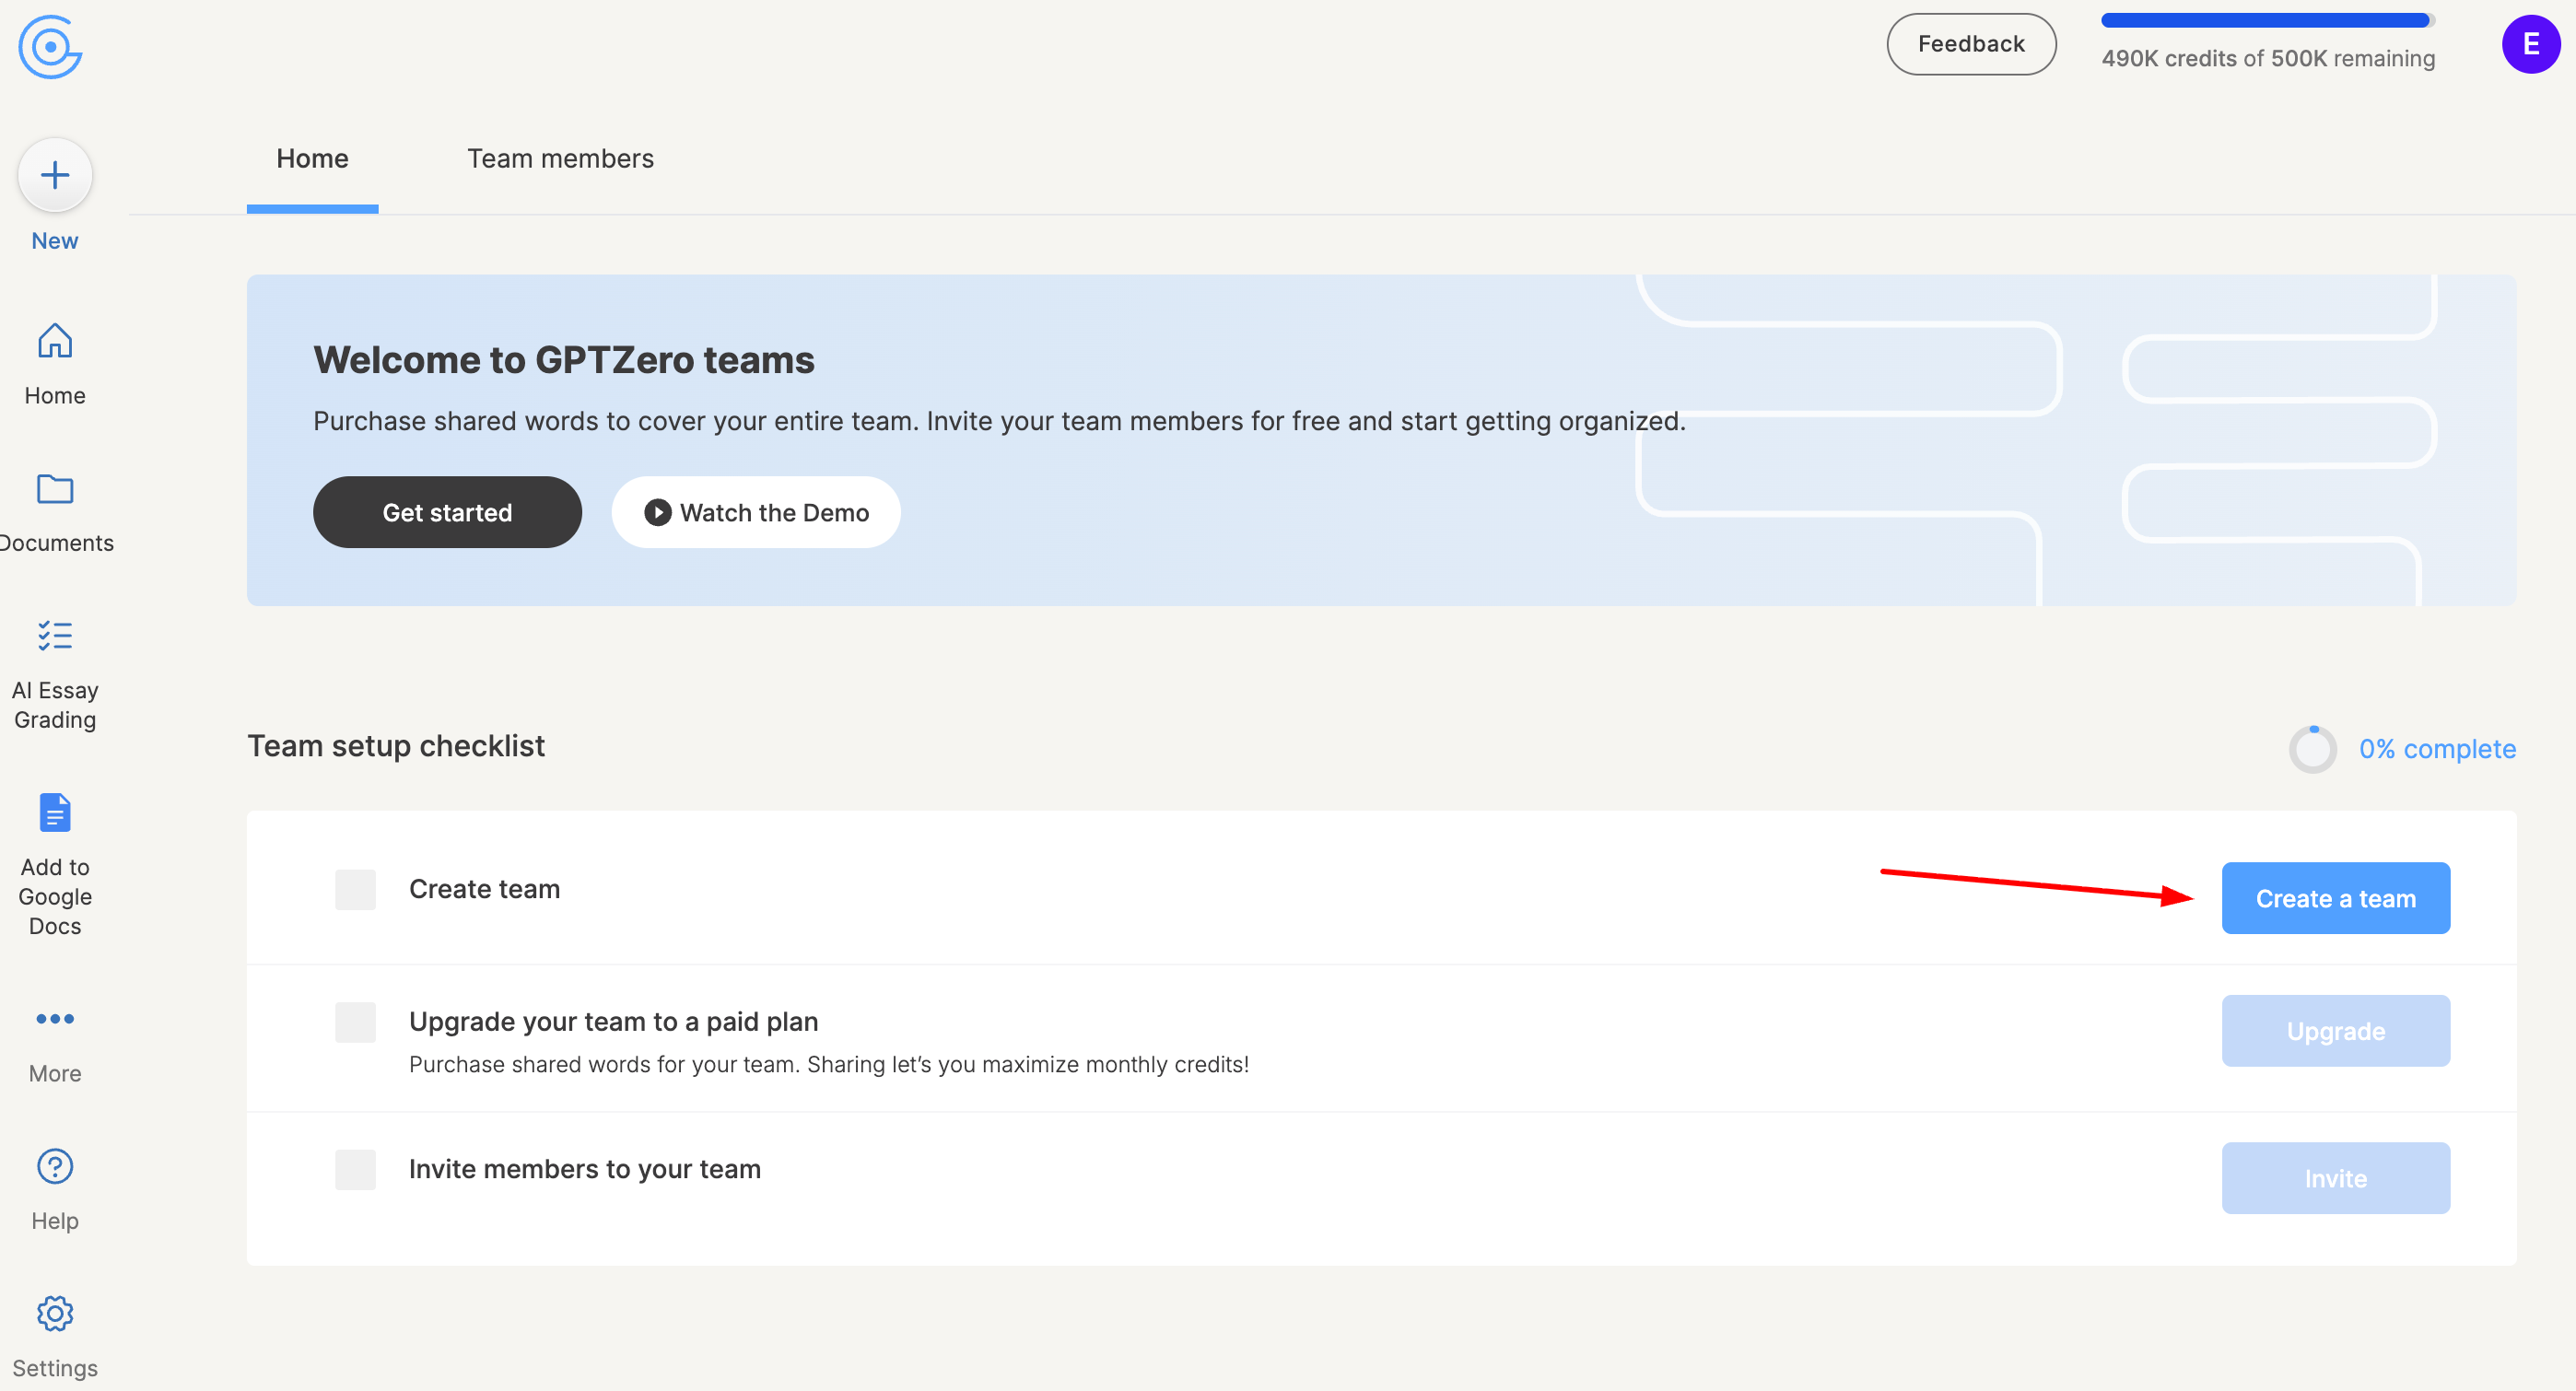Click the Get started button
The height and width of the screenshot is (1391, 2576).
pyautogui.click(x=447, y=512)
